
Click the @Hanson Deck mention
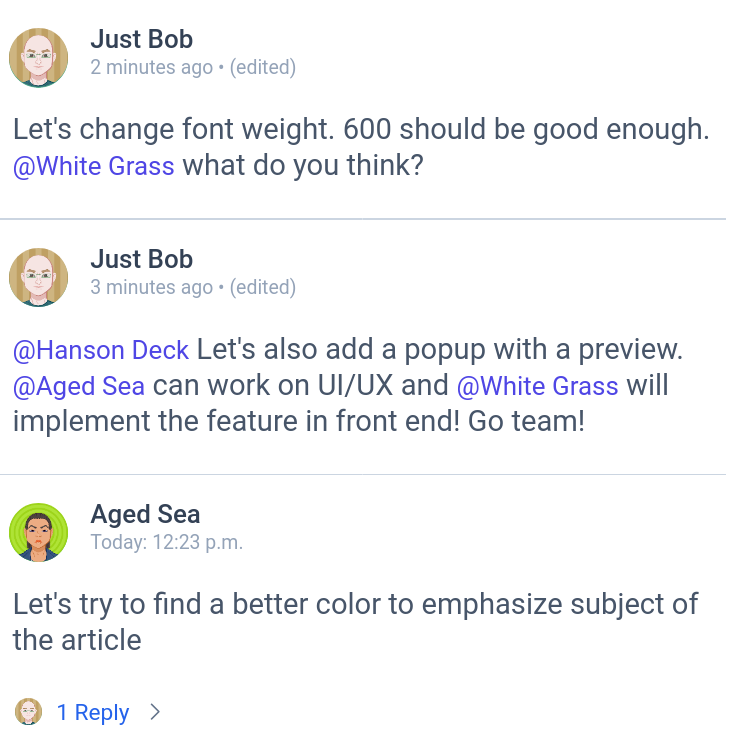tap(101, 350)
